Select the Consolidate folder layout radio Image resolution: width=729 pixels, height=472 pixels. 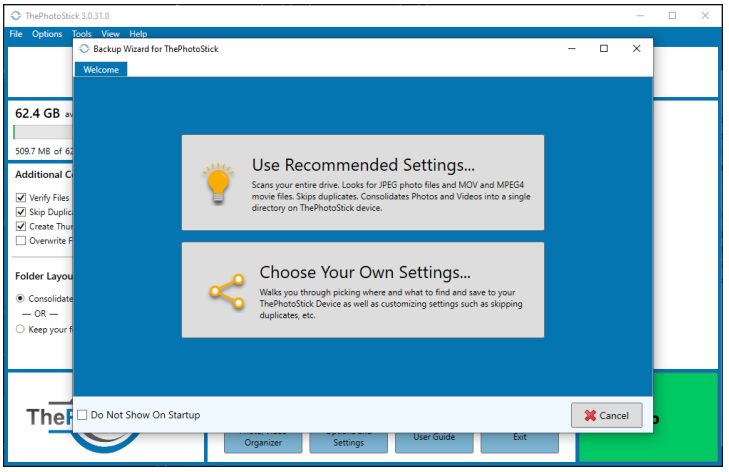[x=20, y=298]
